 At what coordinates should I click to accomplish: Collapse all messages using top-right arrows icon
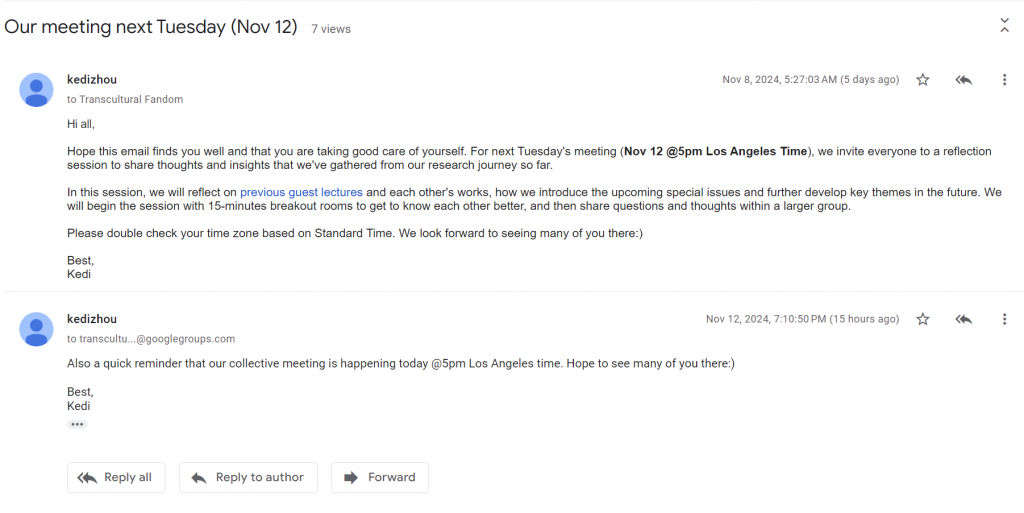(x=1004, y=25)
